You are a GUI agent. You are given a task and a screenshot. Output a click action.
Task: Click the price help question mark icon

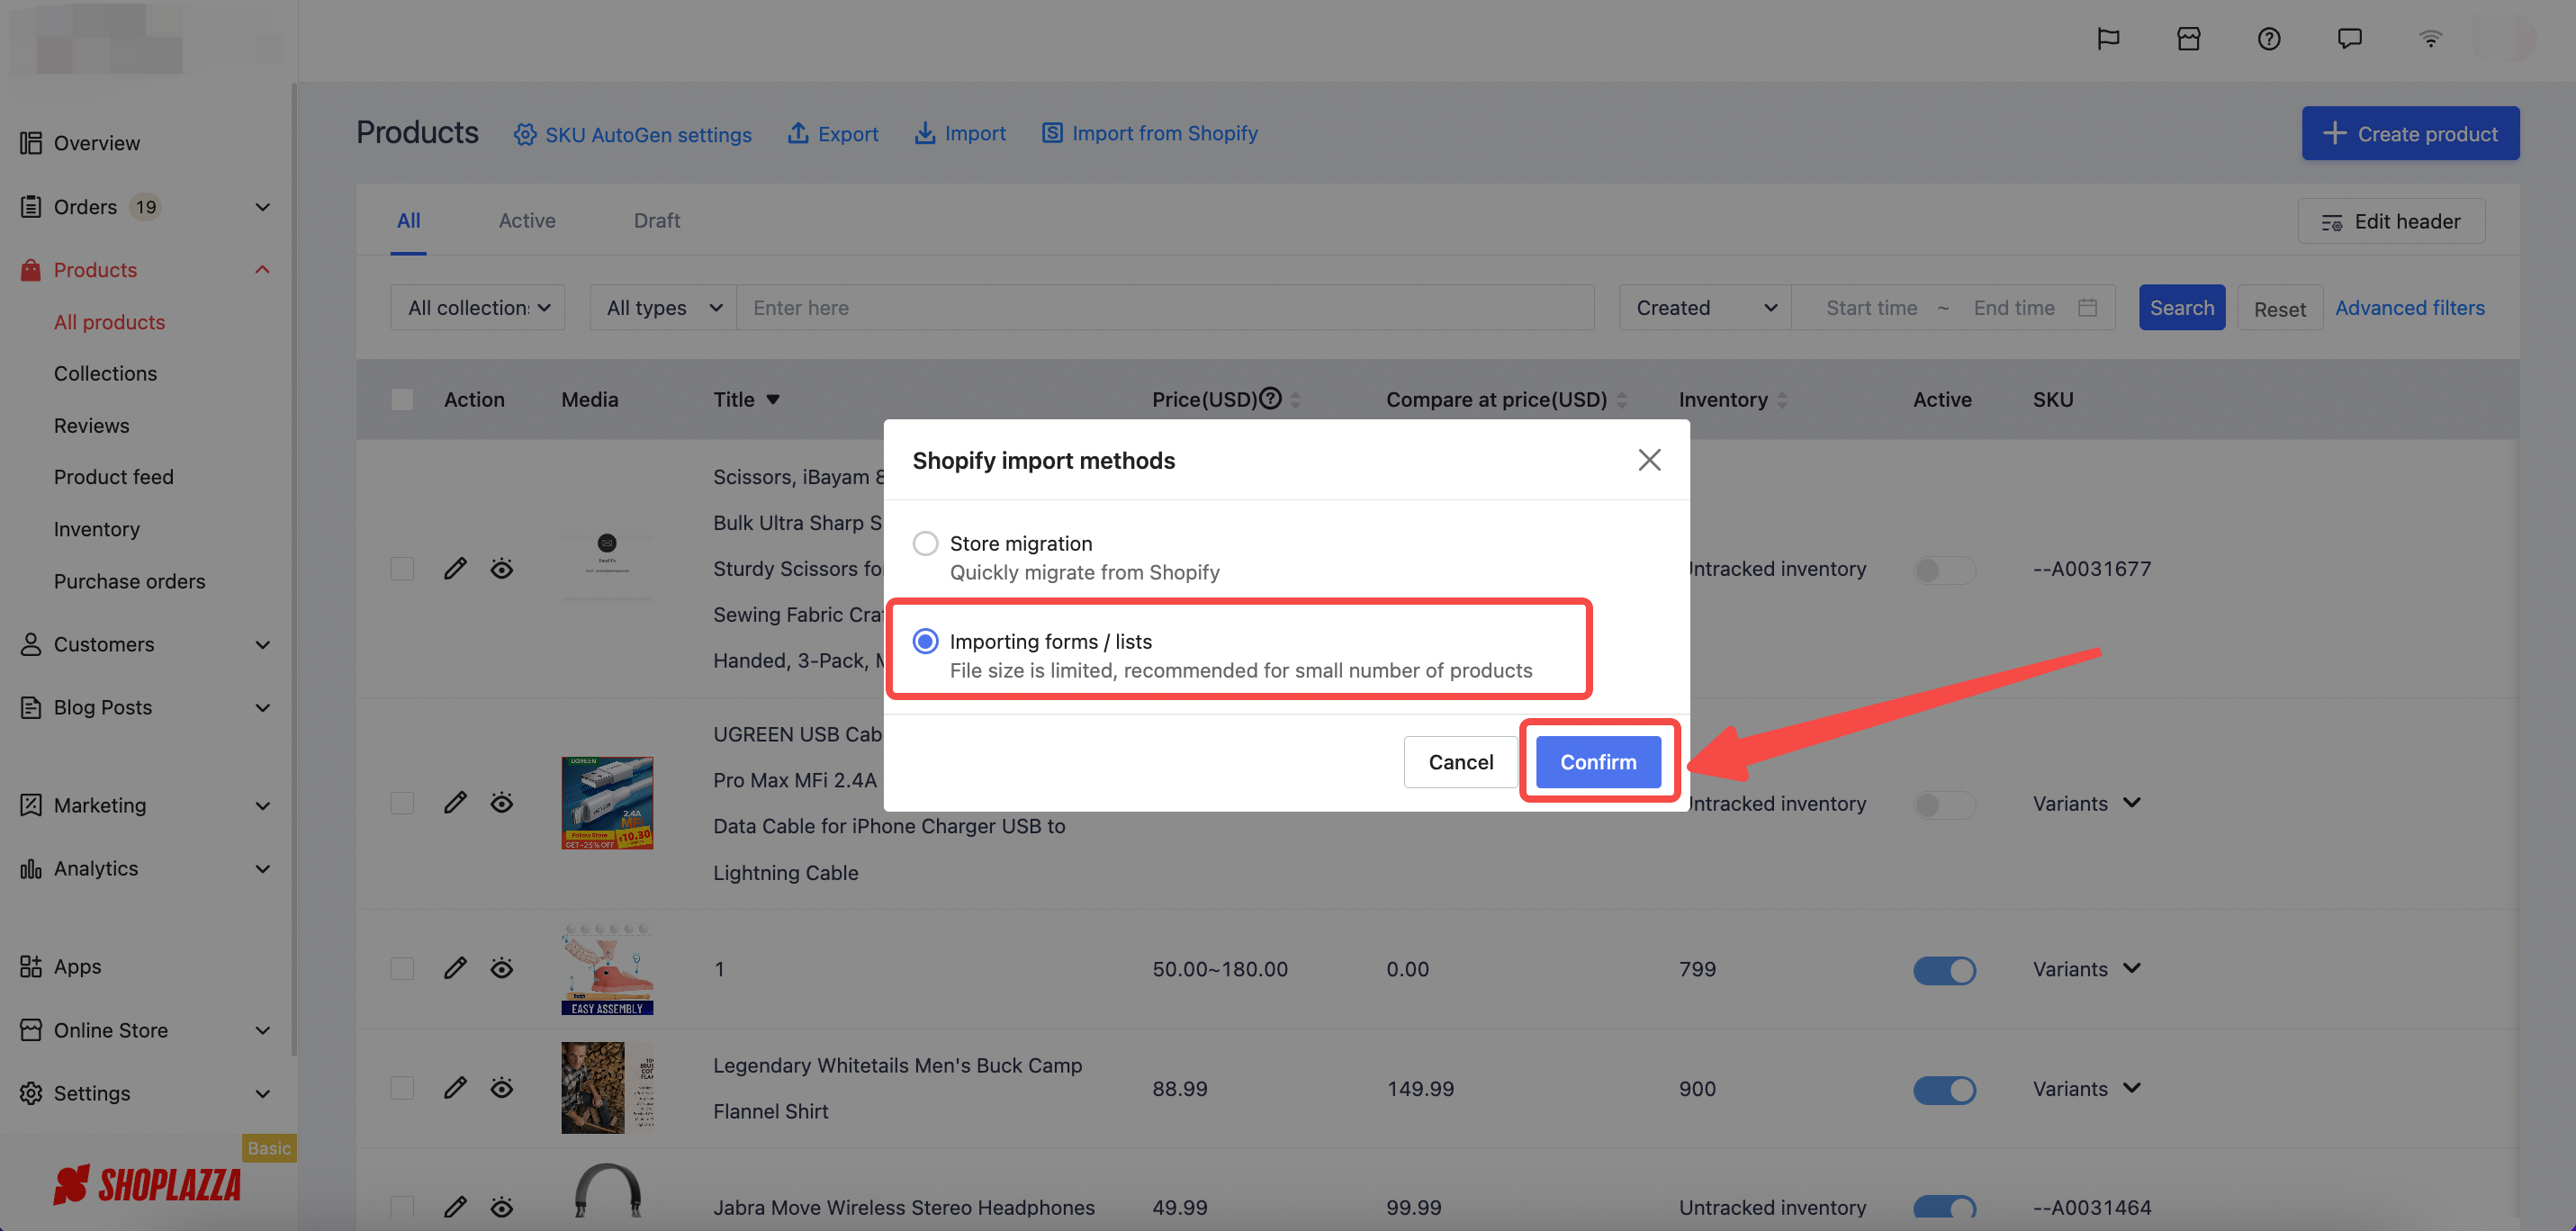pos(1270,398)
